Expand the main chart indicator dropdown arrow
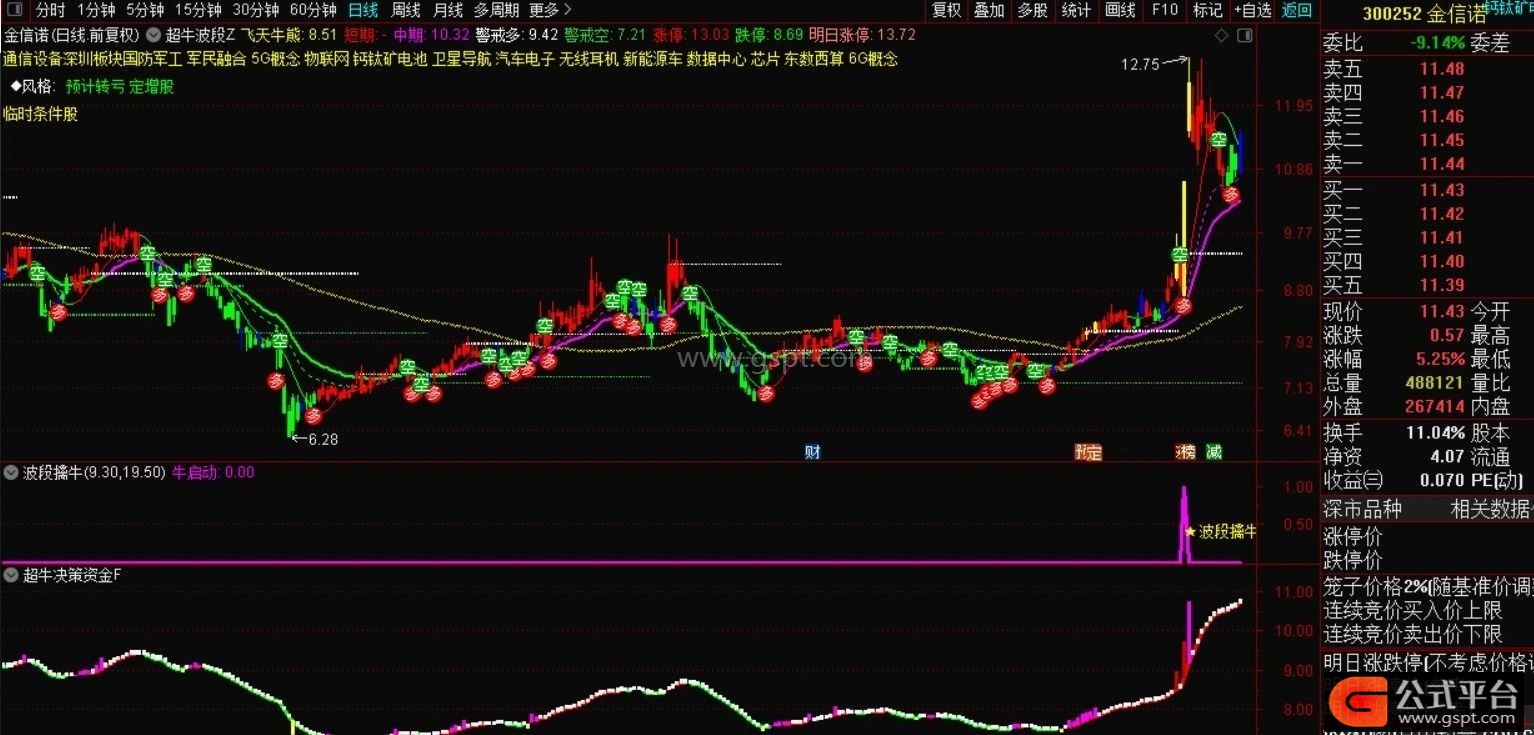 click(x=154, y=34)
